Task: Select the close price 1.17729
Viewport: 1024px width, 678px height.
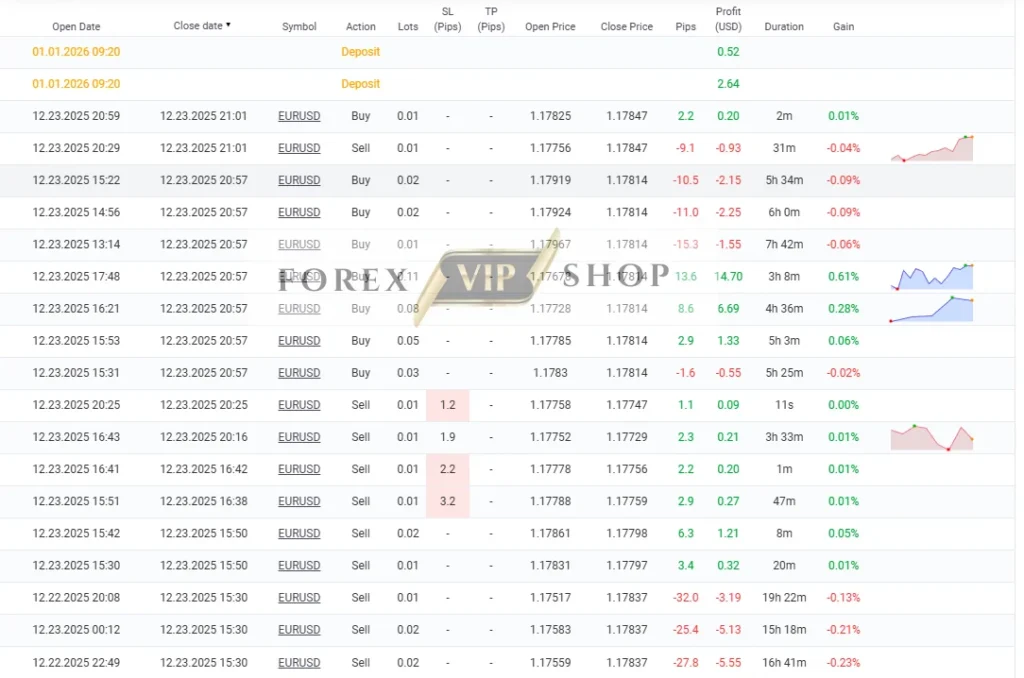Action: (626, 437)
